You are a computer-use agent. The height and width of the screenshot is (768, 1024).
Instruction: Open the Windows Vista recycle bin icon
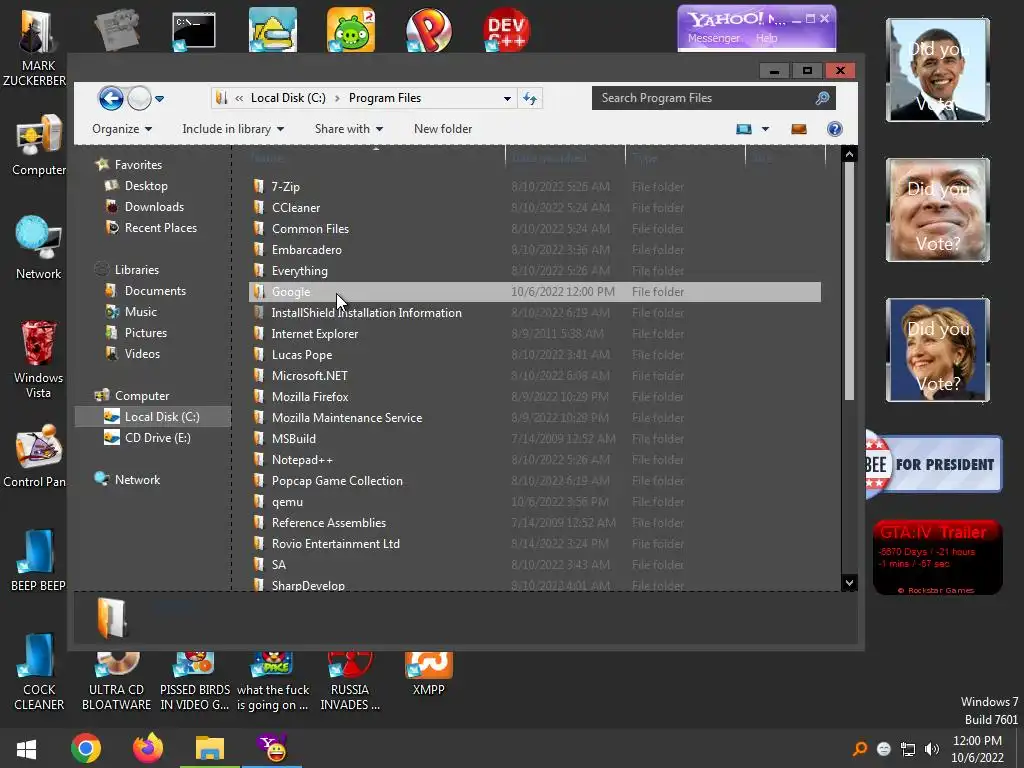point(39,359)
